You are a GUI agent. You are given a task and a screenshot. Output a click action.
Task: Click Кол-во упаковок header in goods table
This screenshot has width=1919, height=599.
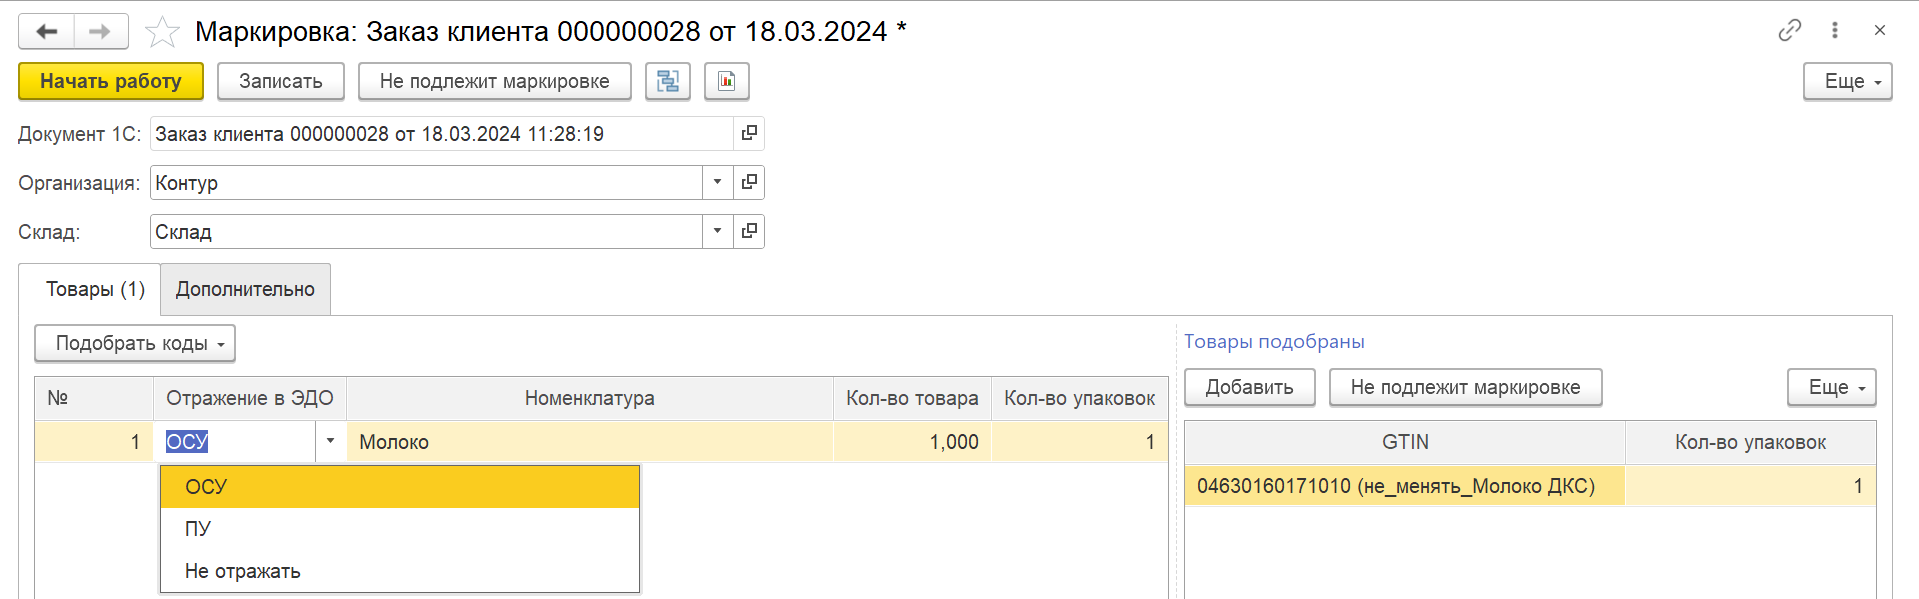pyautogui.click(x=1079, y=398)
